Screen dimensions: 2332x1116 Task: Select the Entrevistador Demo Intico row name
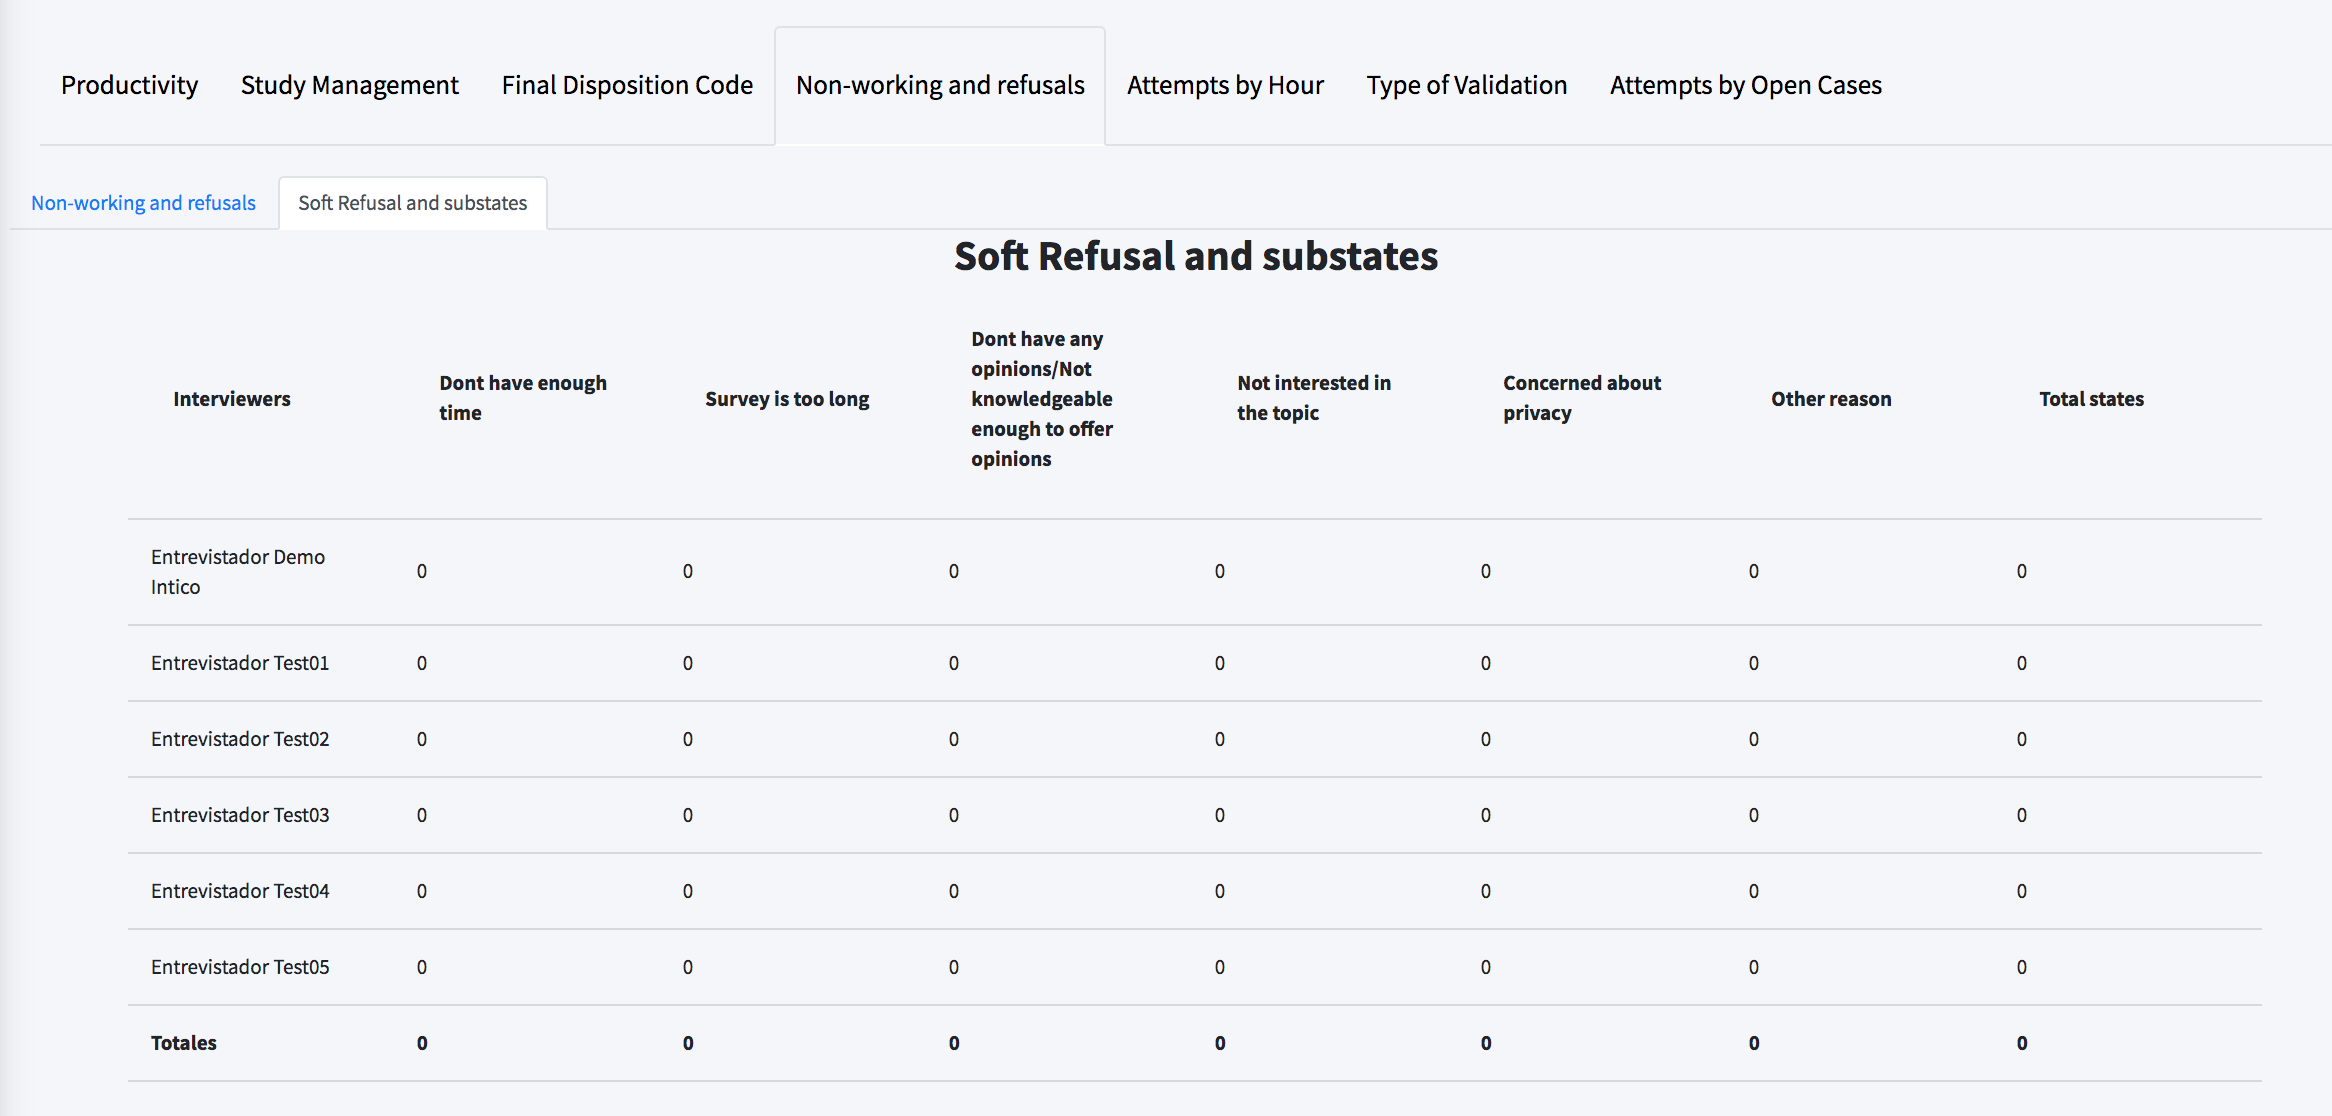pyautogui.click(x=238, y=572)
